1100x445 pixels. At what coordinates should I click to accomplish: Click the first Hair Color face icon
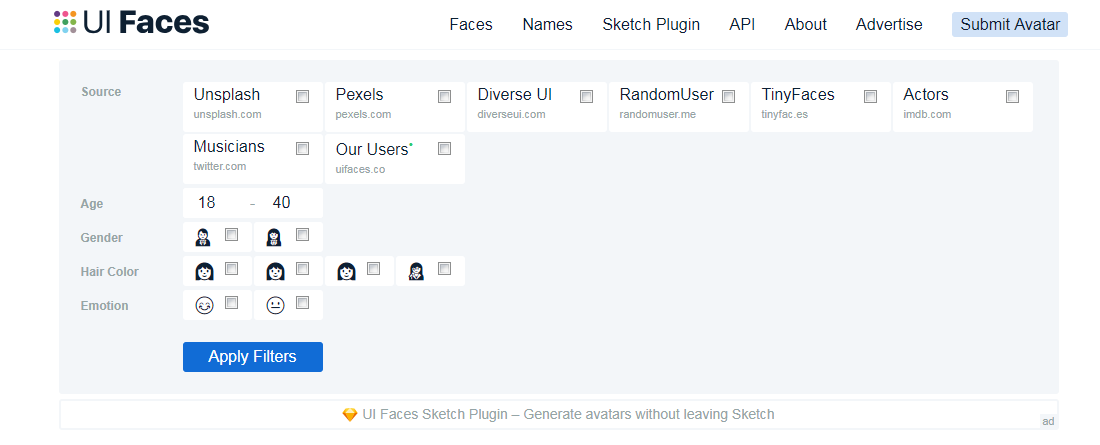pyautogui.click(x=203, y=271)
